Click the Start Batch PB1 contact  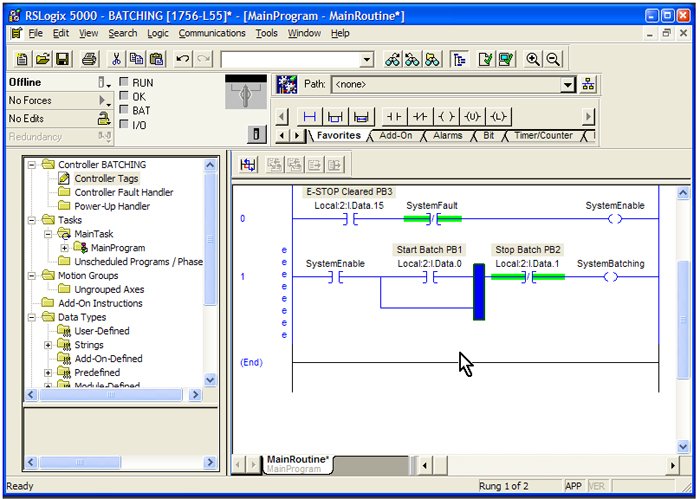pyautogui.click(x=429, y=277)
